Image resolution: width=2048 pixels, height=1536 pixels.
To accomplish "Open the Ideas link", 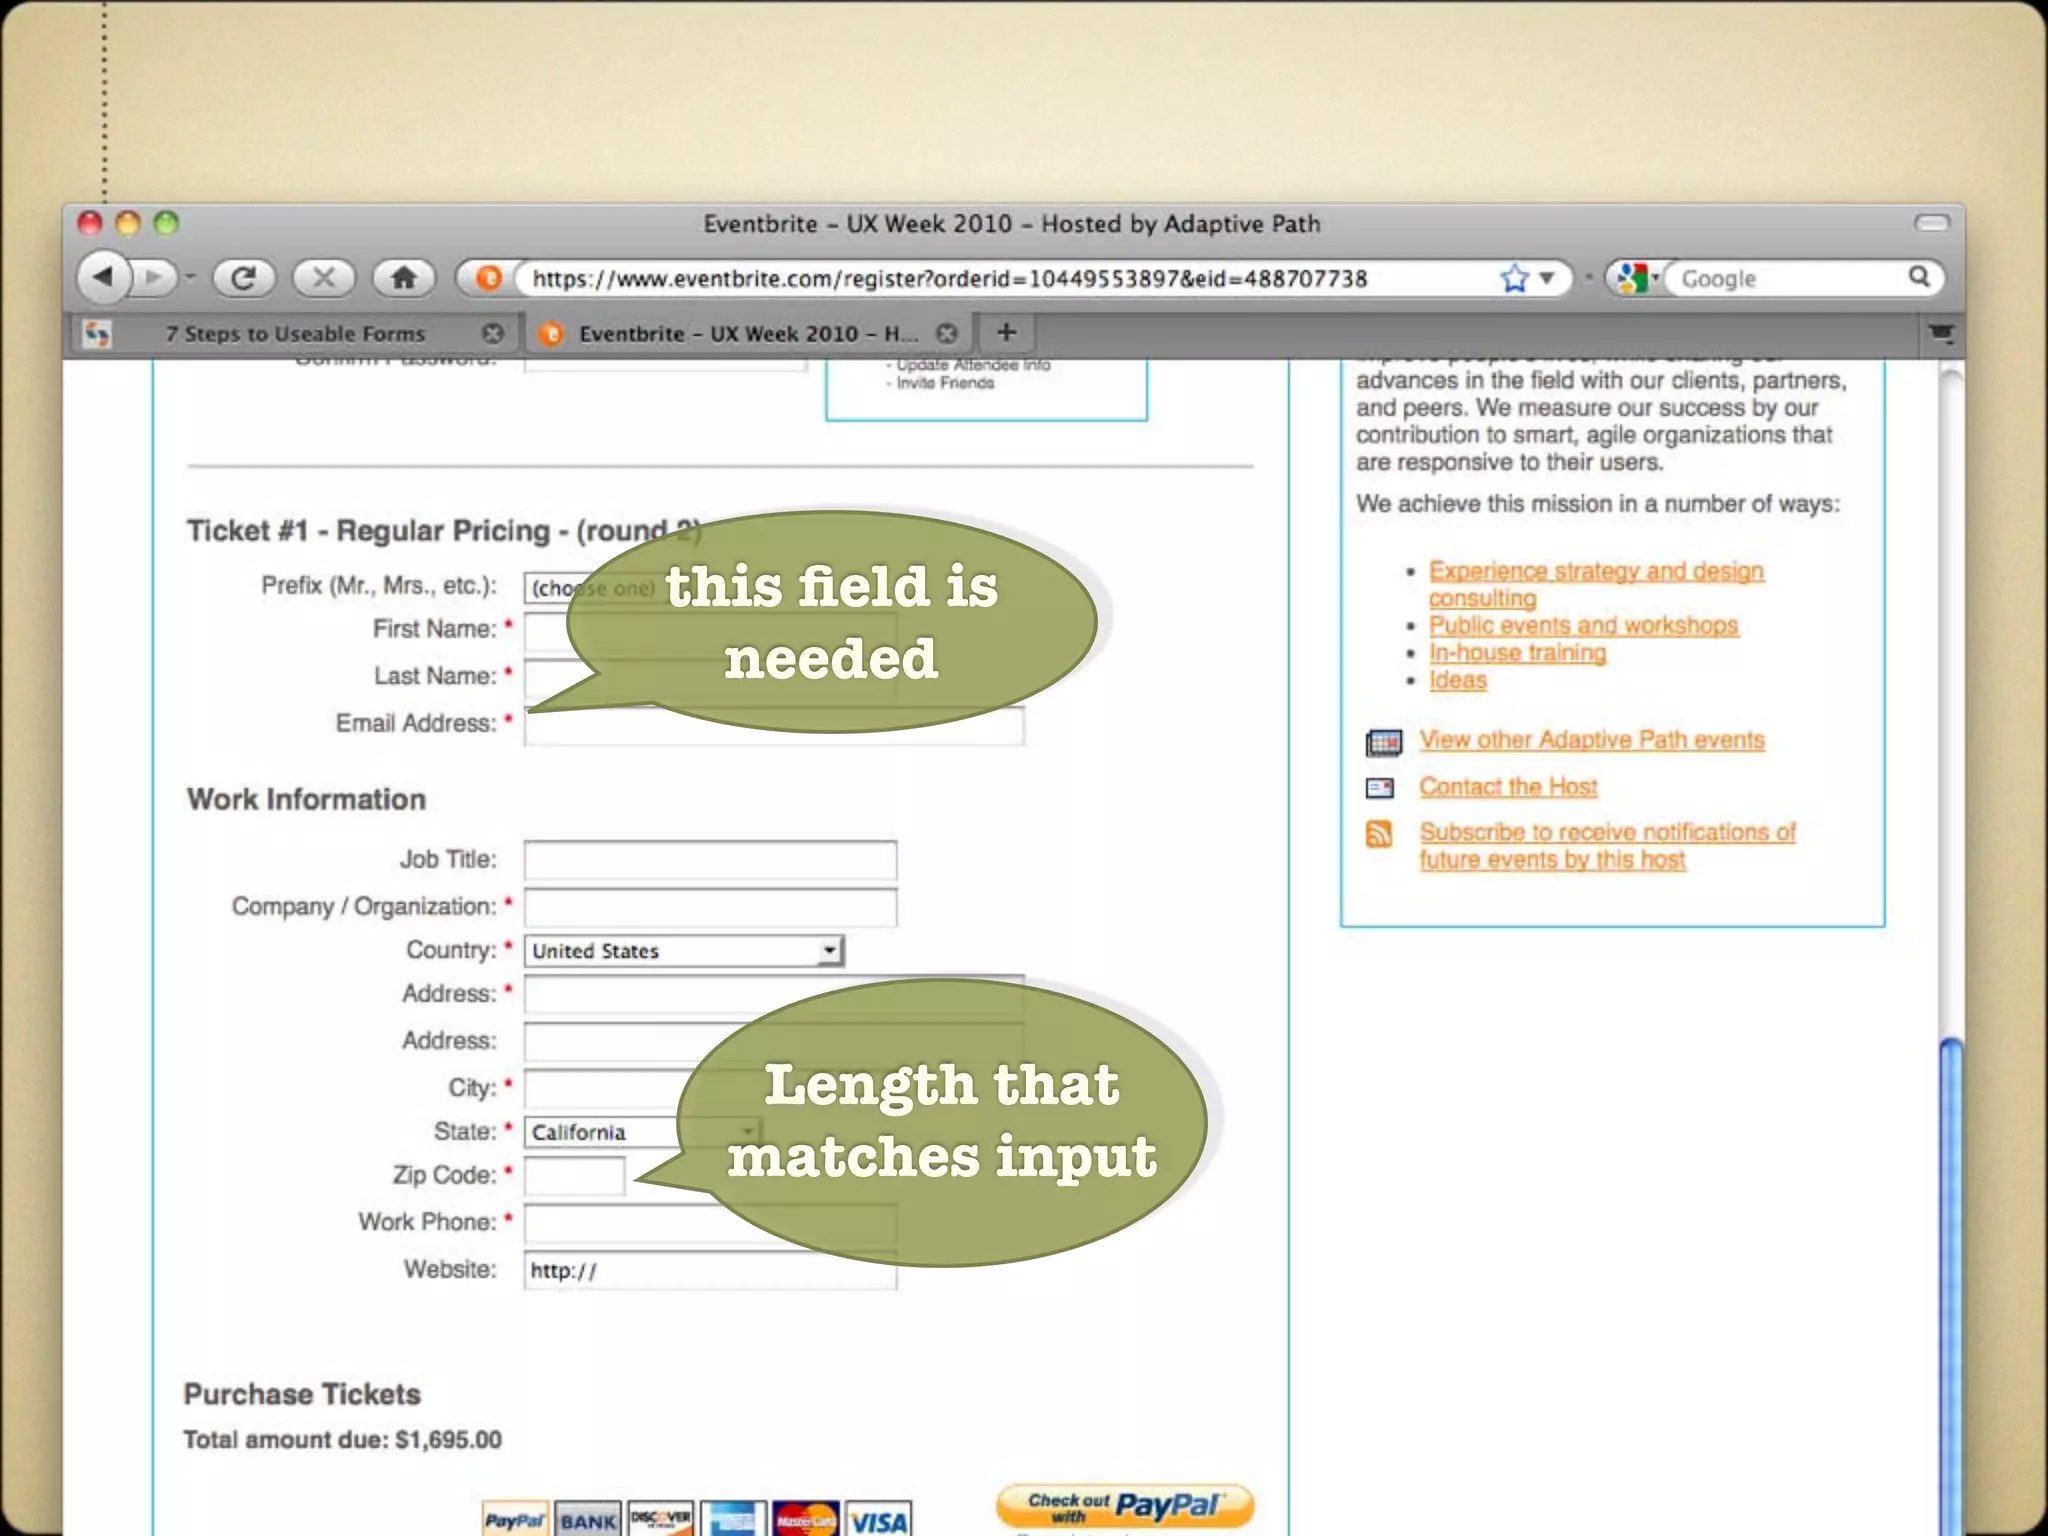I will [x=1457, y=680].
